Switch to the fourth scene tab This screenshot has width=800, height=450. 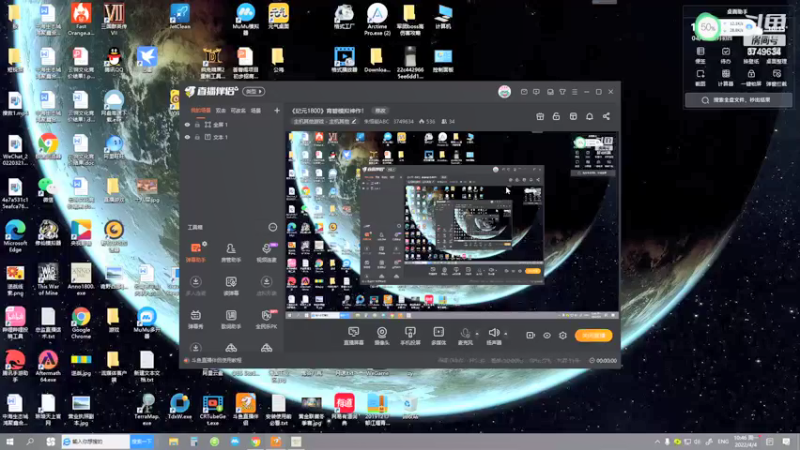coord(256,110)
